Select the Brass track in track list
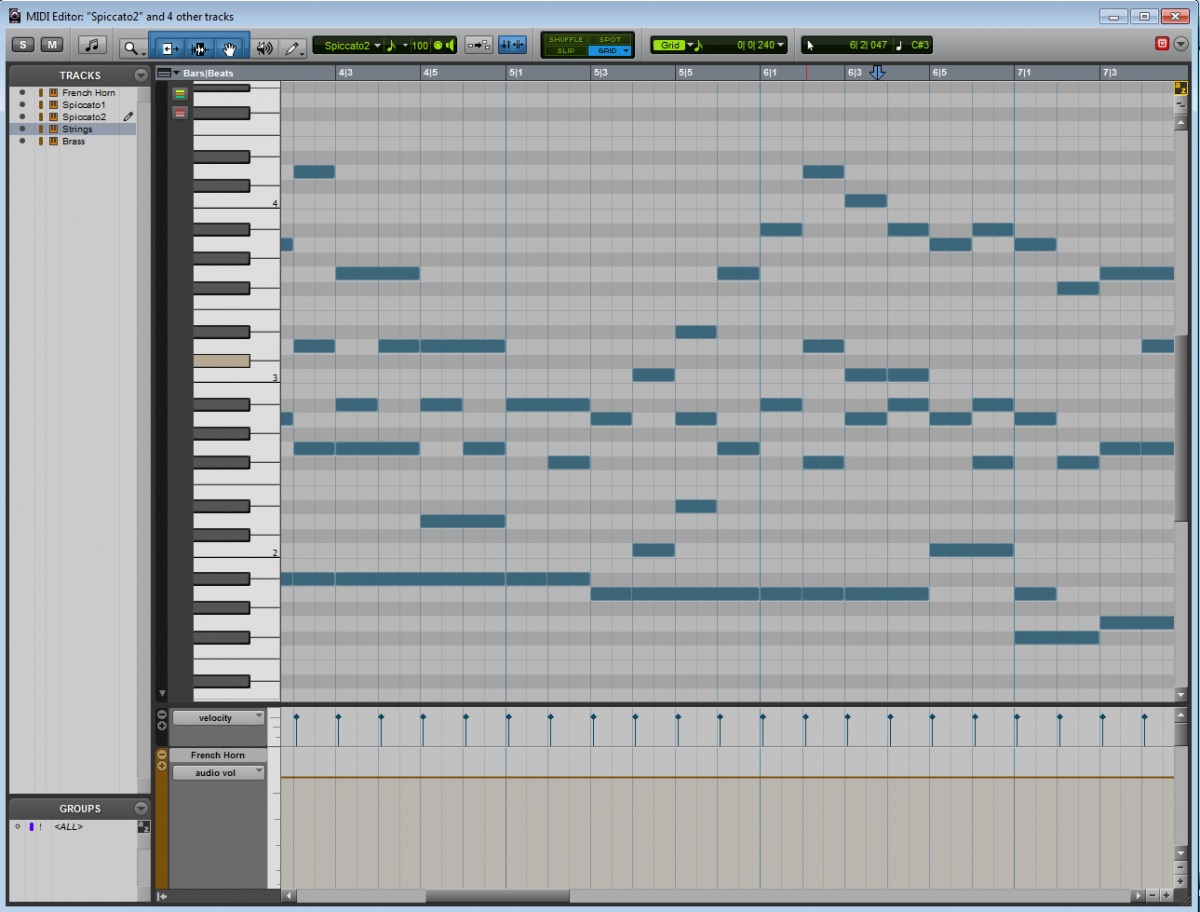 pos(74,141)
